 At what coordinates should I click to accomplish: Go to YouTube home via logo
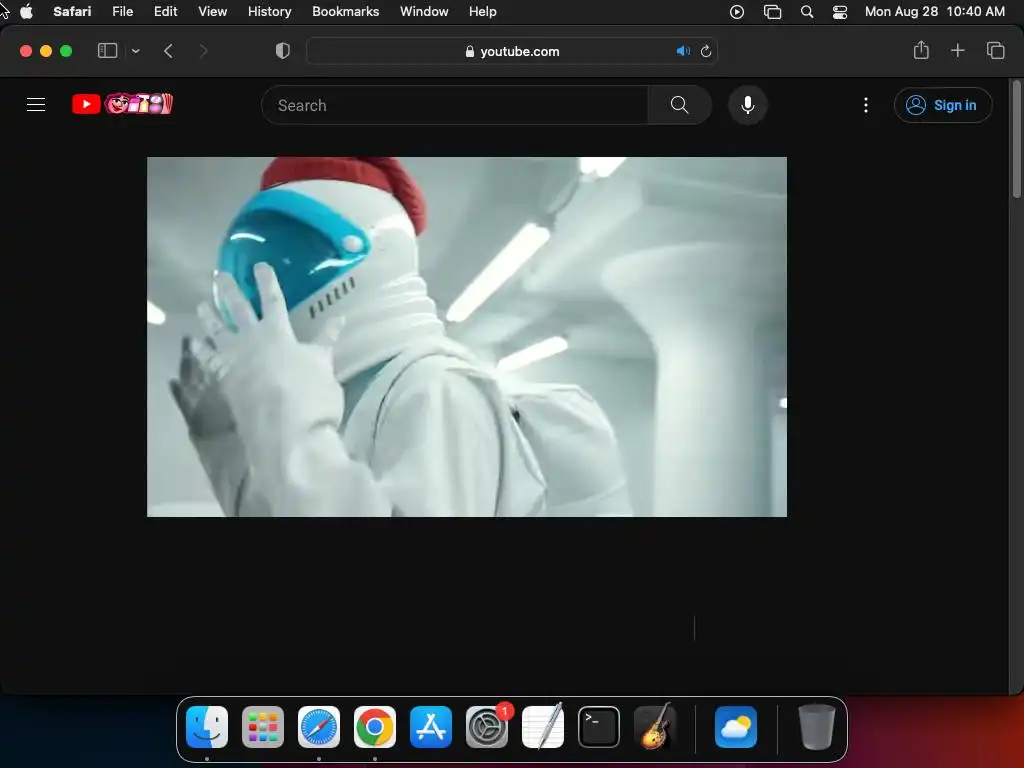[x=122, y=104]
